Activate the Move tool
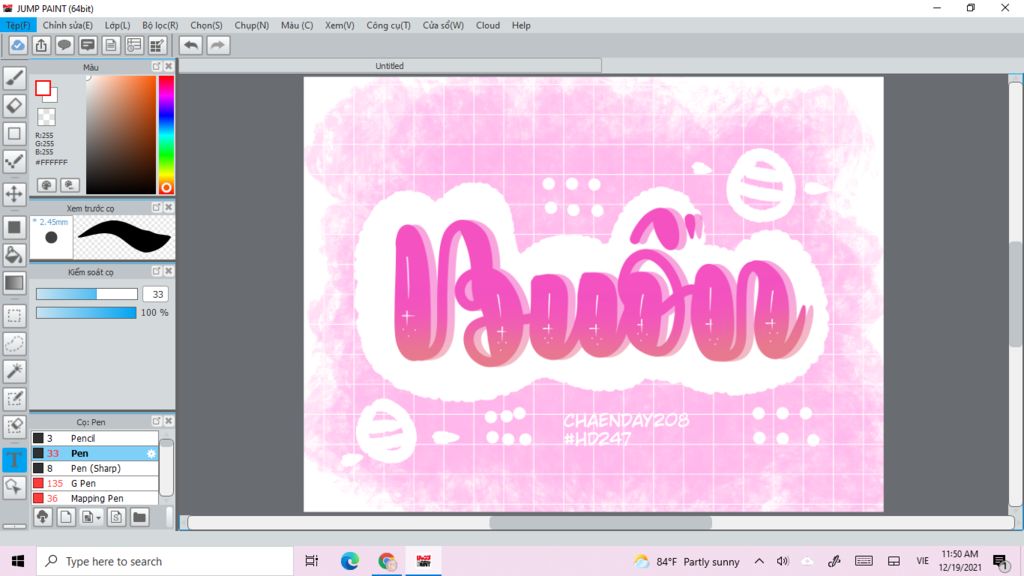This screenshot has width=1024, height=576. click(14, 194)
